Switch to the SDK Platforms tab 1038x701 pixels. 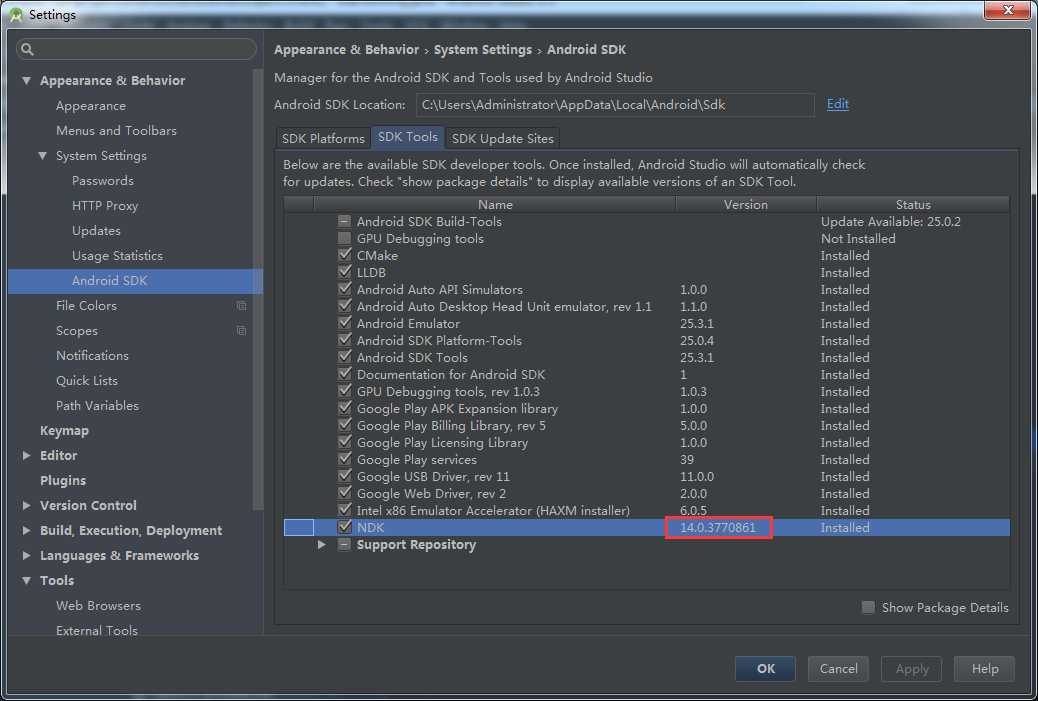click(x=323, y=138)
